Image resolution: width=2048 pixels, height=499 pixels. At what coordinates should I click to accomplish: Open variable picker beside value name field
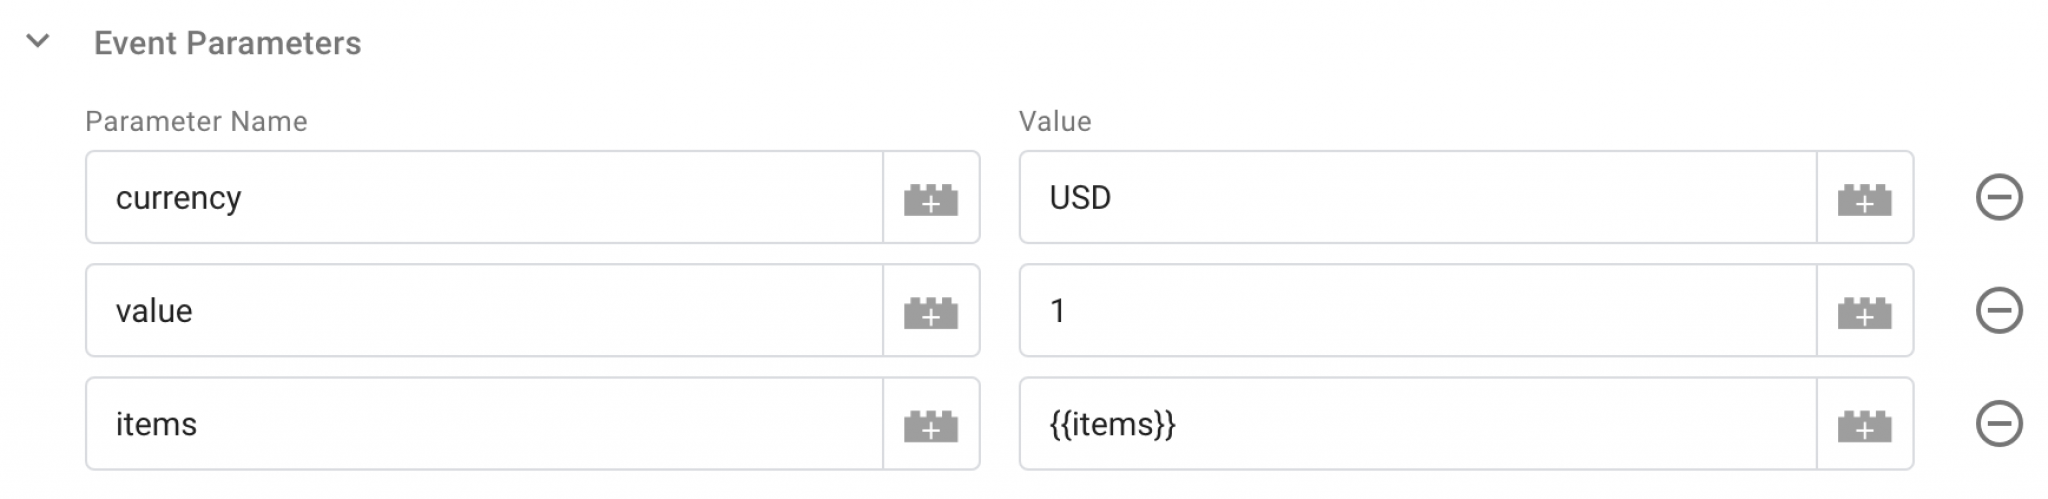[930, 311]
